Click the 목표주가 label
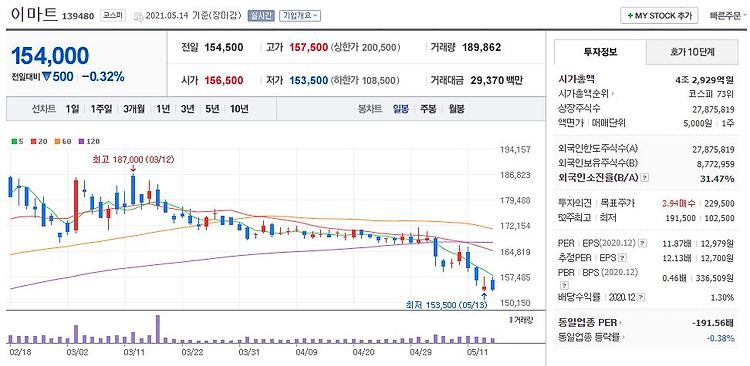Screen dimensions: 750x366 coord(617,203)
